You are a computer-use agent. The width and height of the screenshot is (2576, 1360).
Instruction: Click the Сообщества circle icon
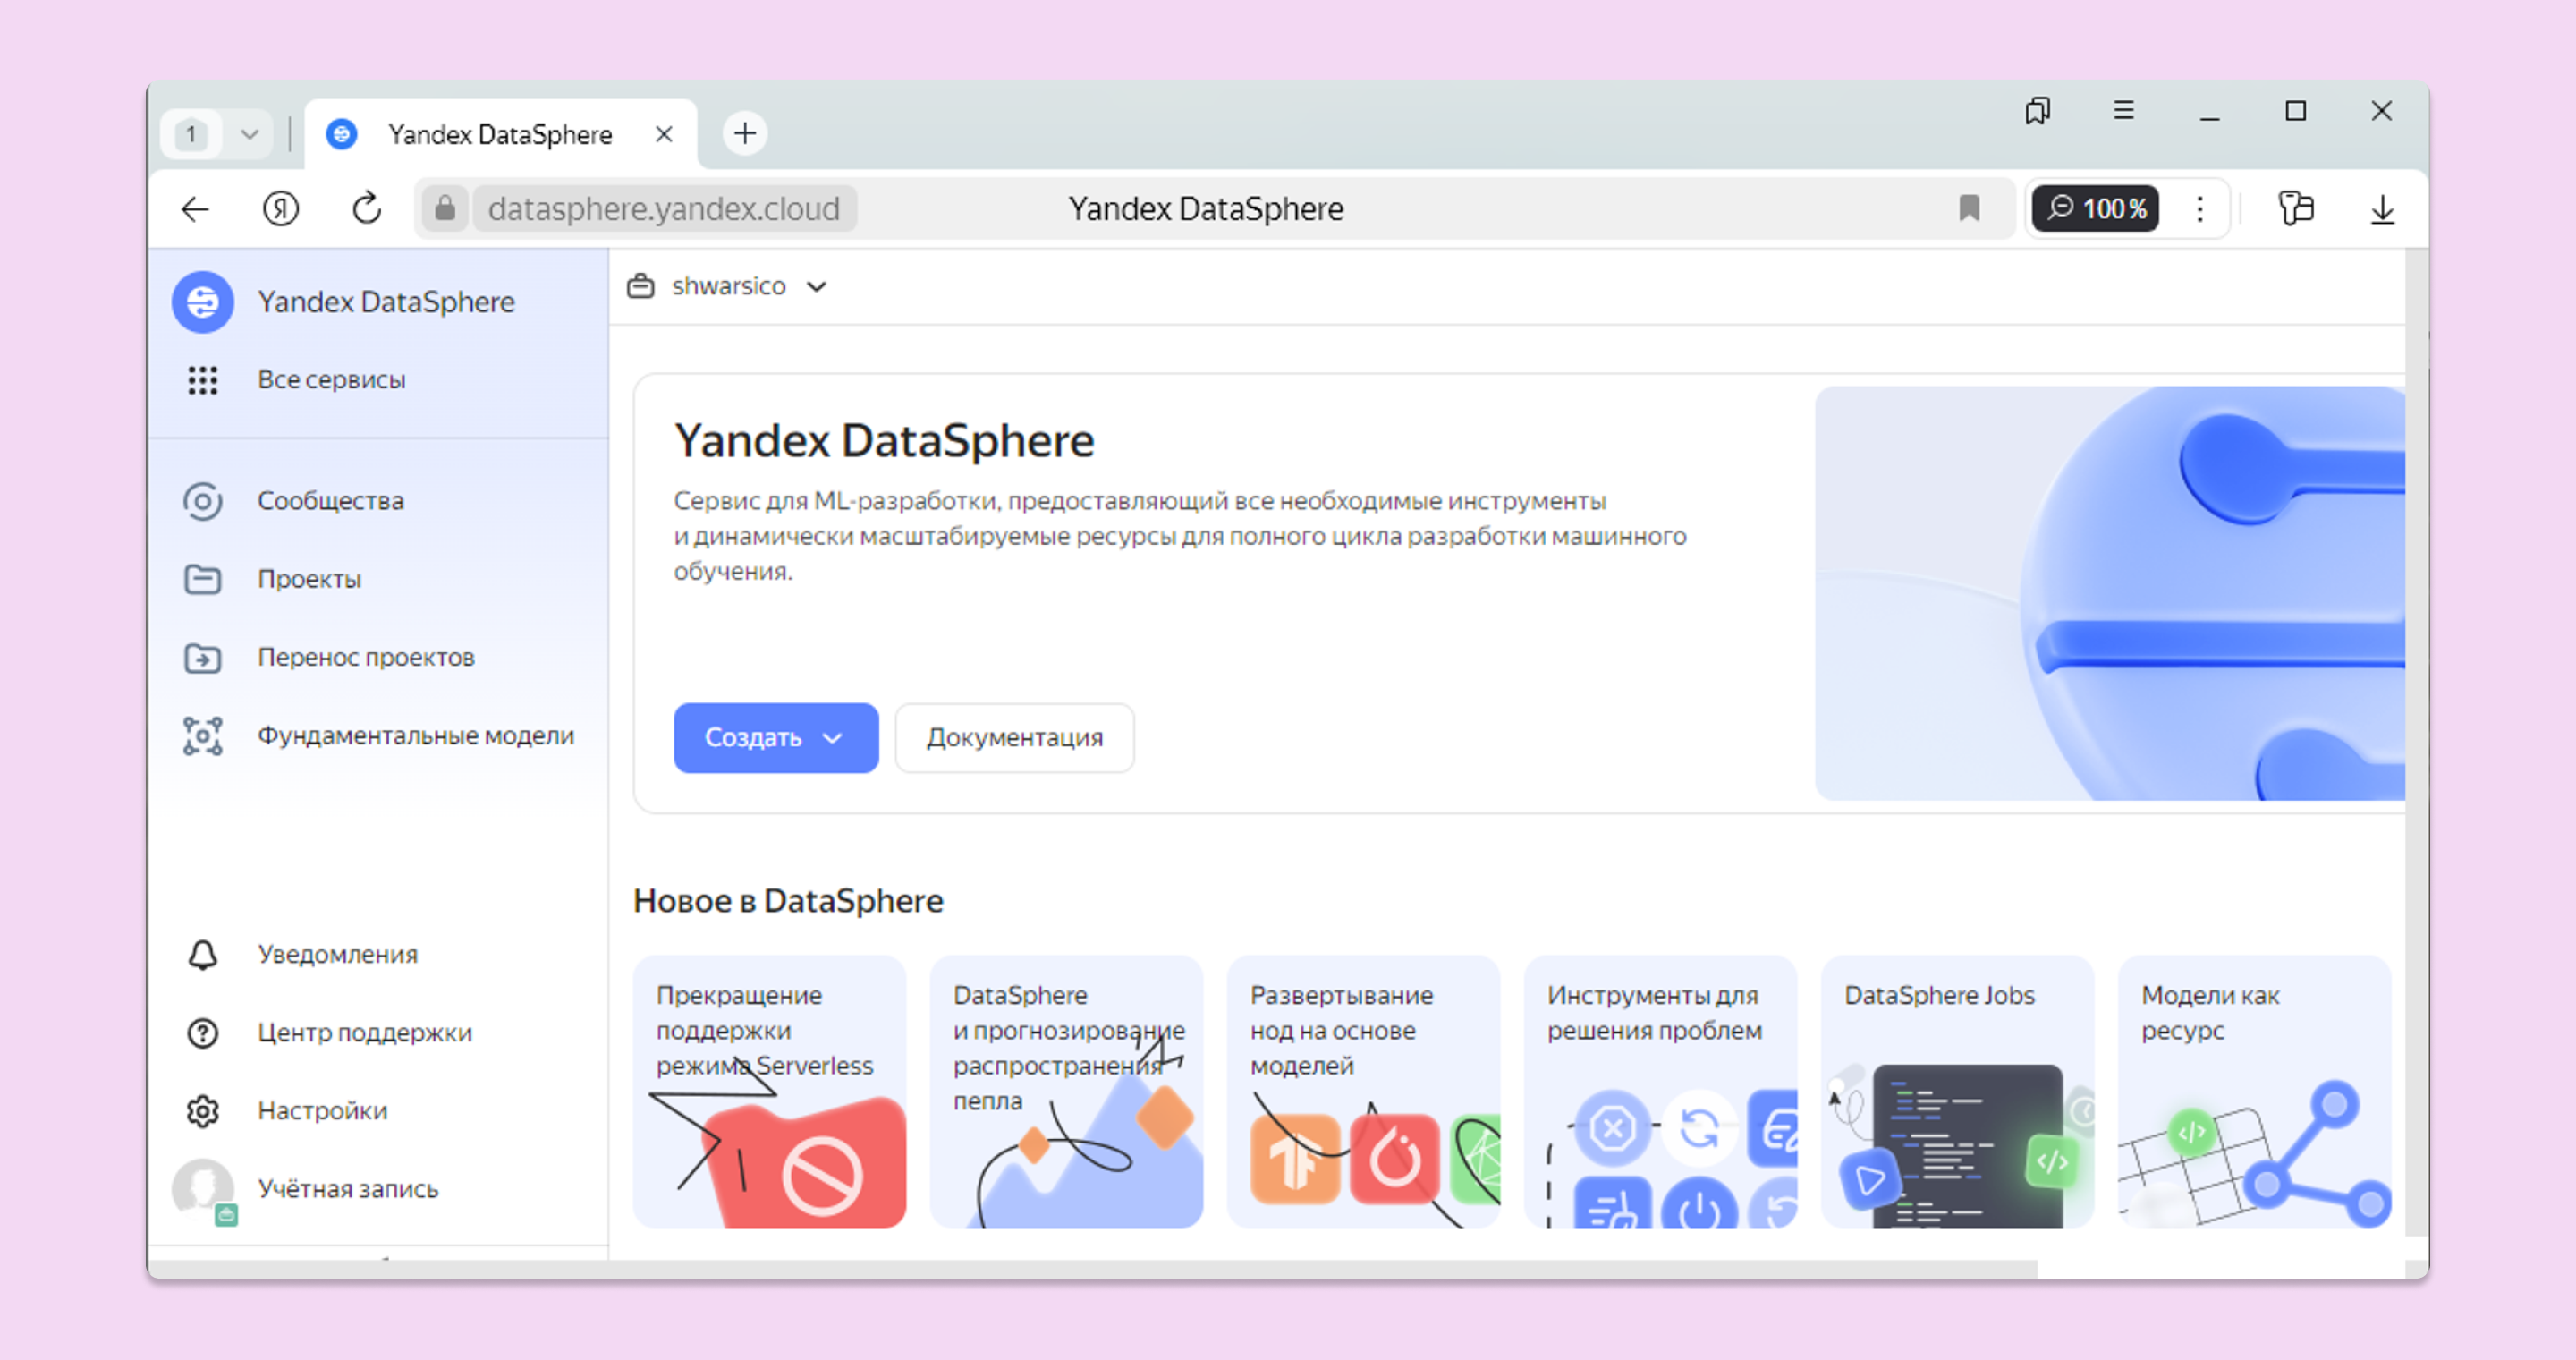pyautogui.click(x=203, y=501)
